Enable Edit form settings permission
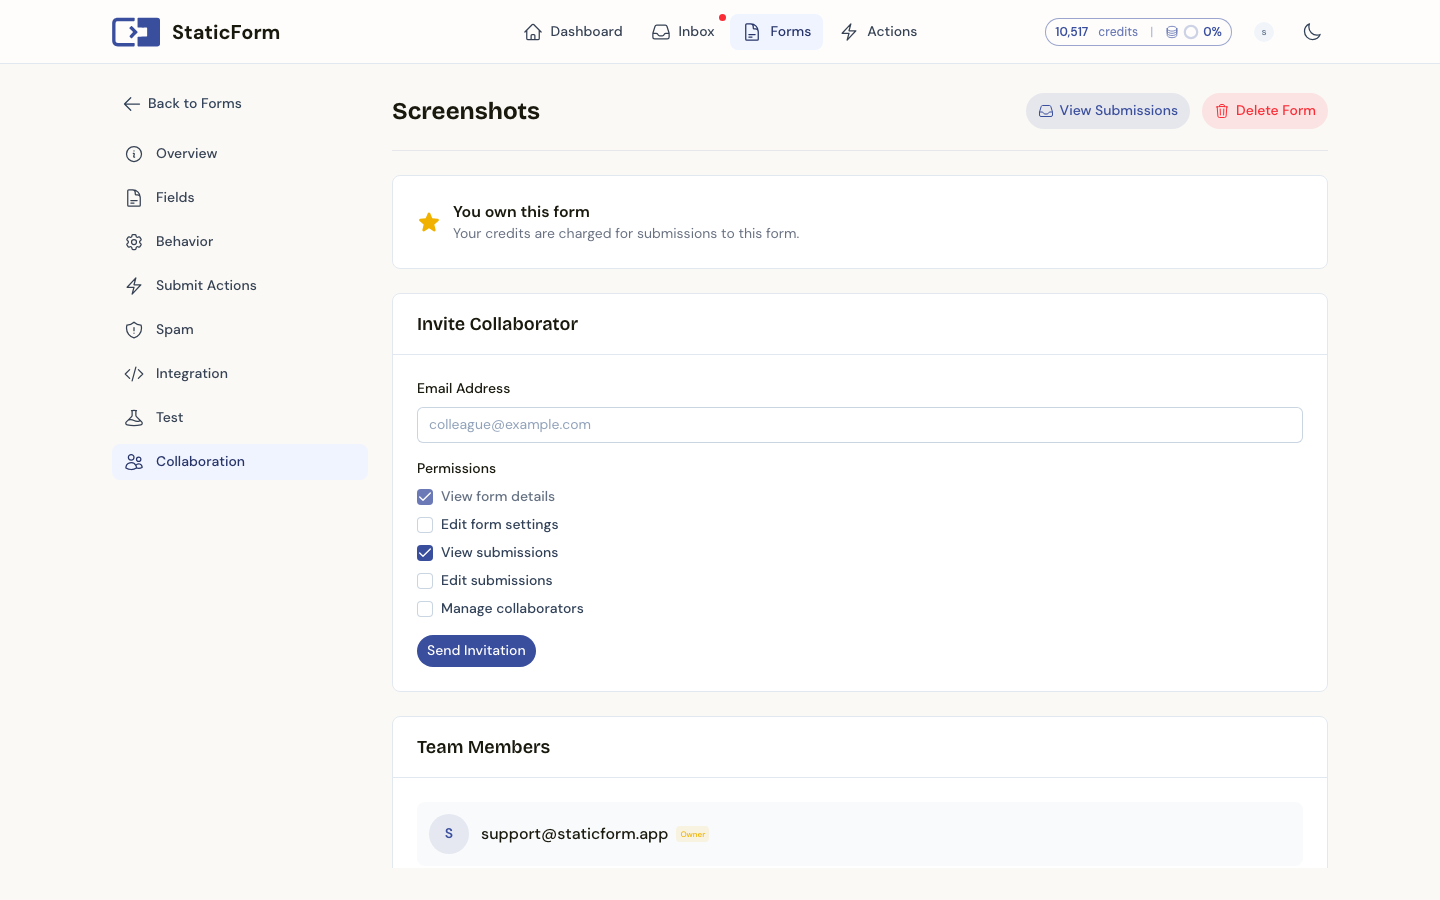Screen dimensions: 1440x900 click(x=425, y=525)
